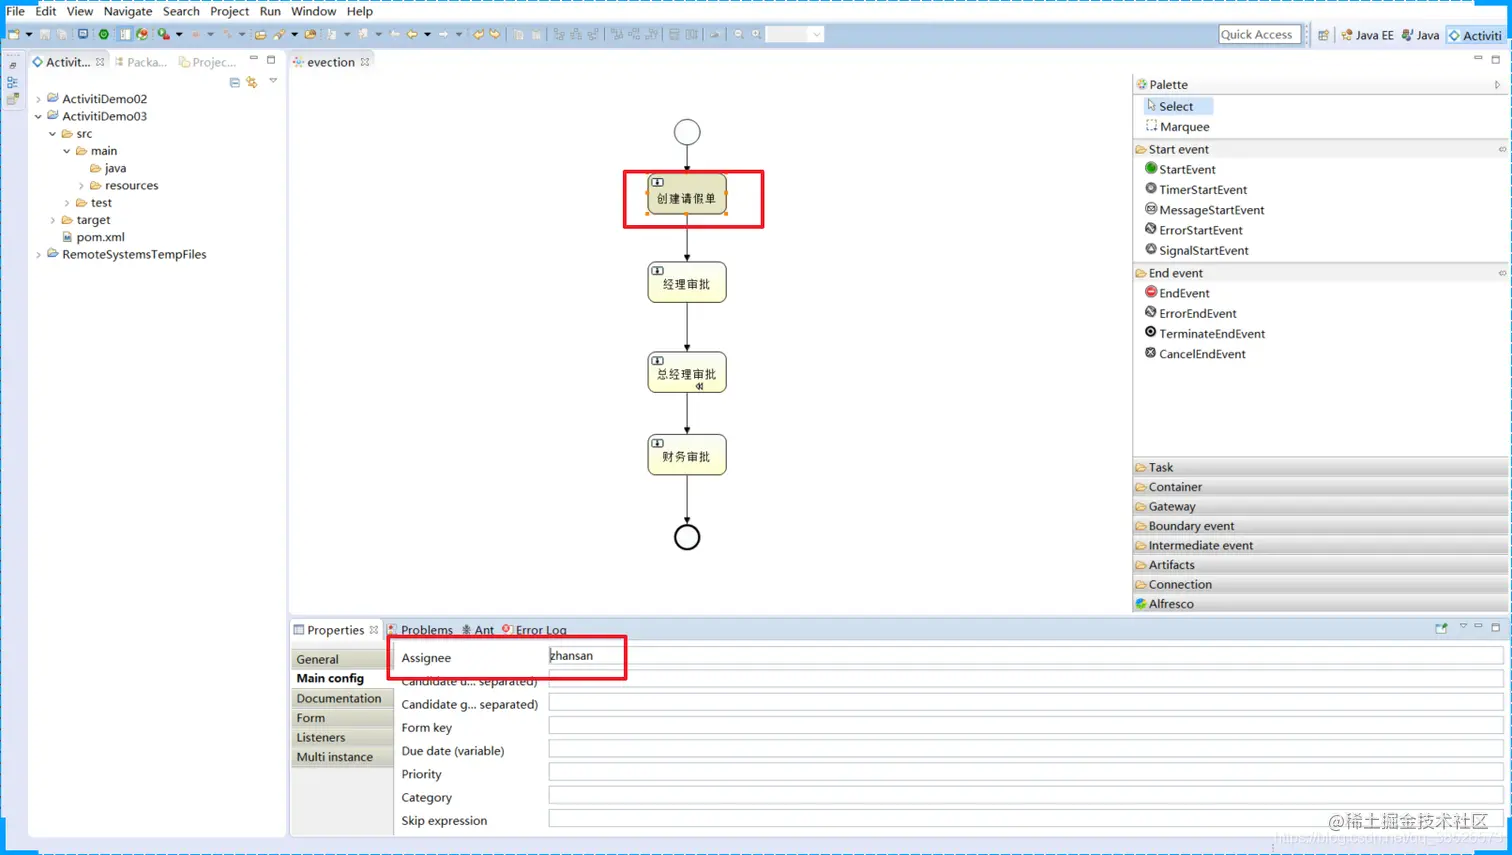This screenshot has width=1512, height=855.
Task: Select the EndEvent palette item
Action: (x=1177, y=293)
